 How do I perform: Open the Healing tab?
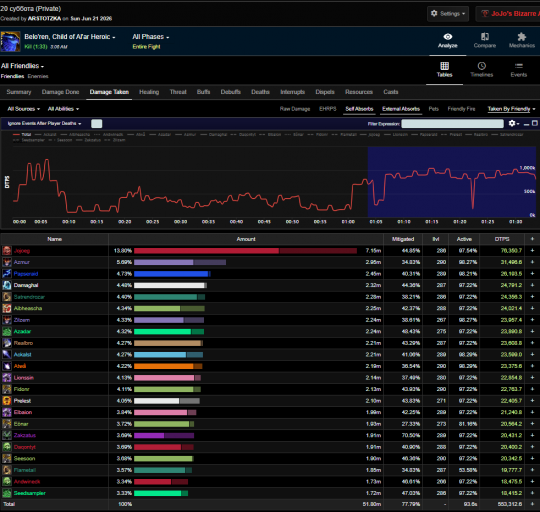[x=149, y=92]
